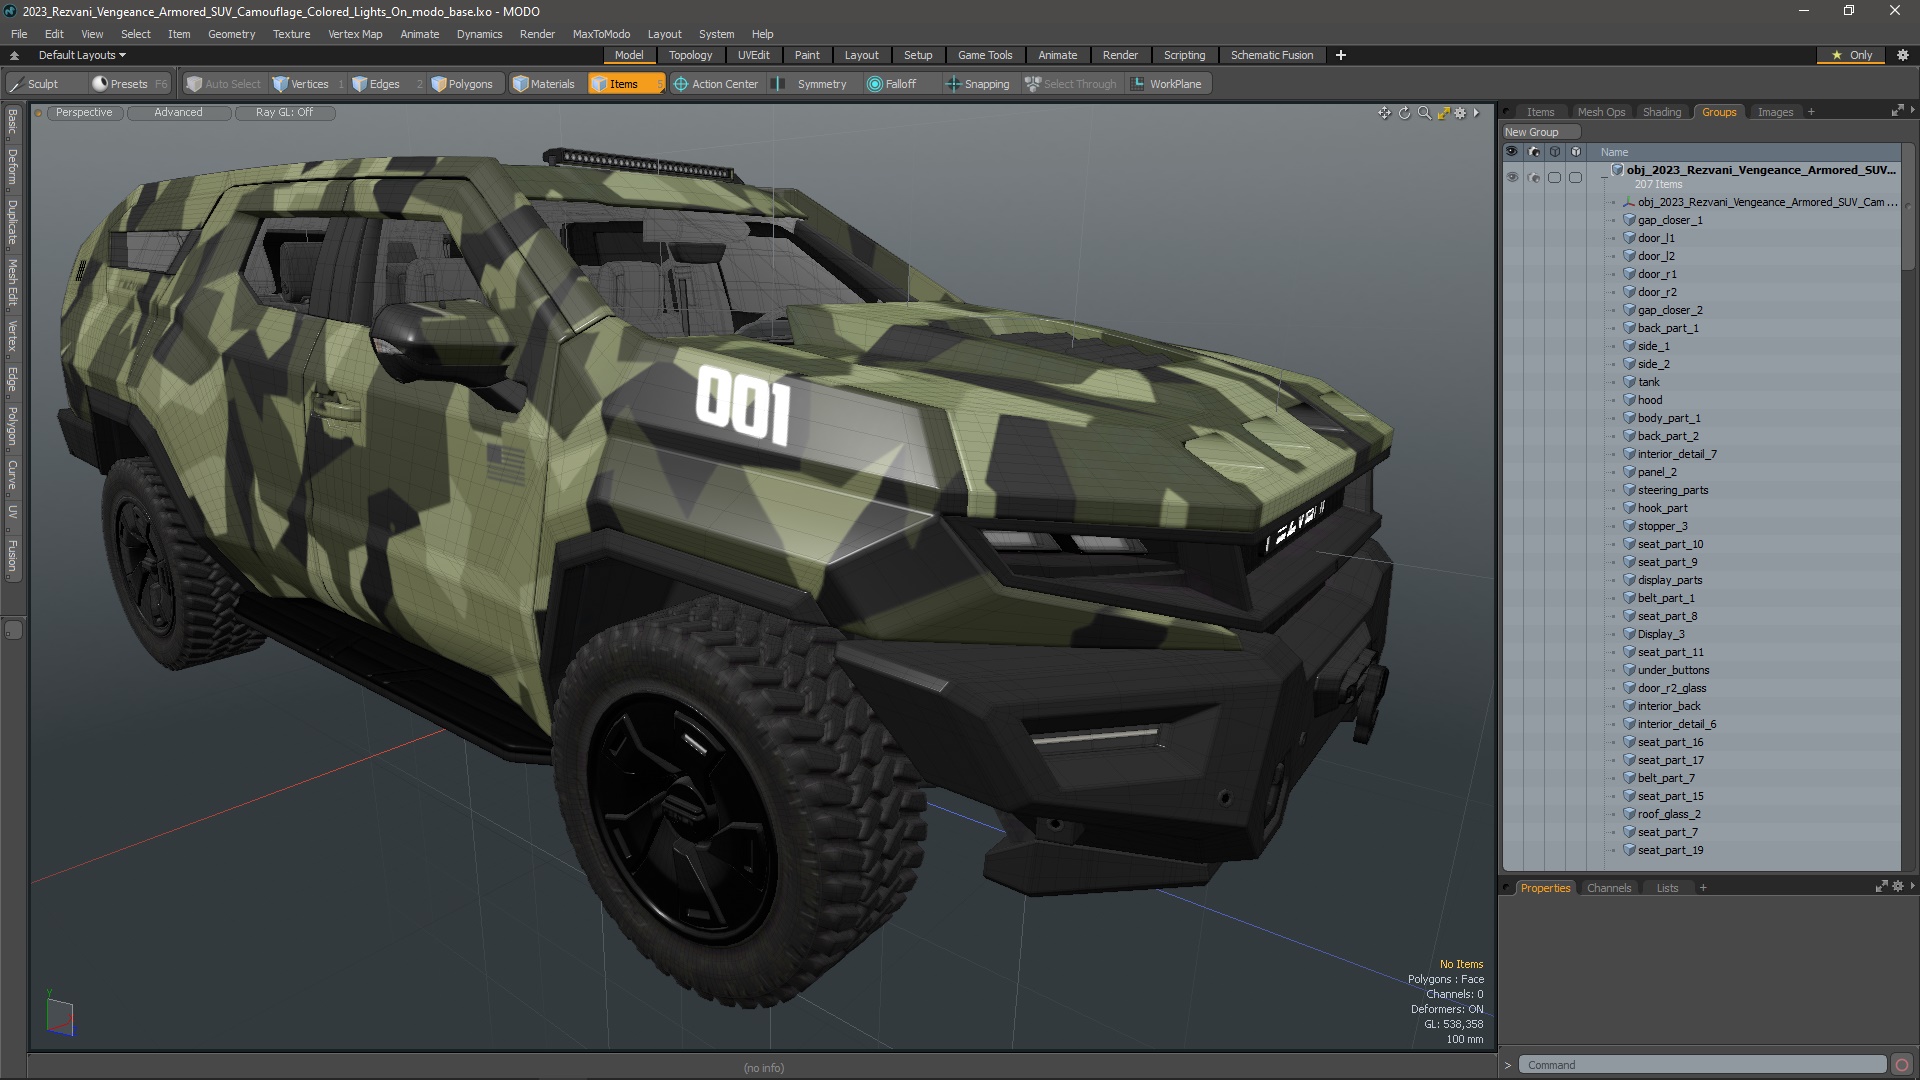
Task: Open the Perspective view dropdown
Action: (84, 113)
